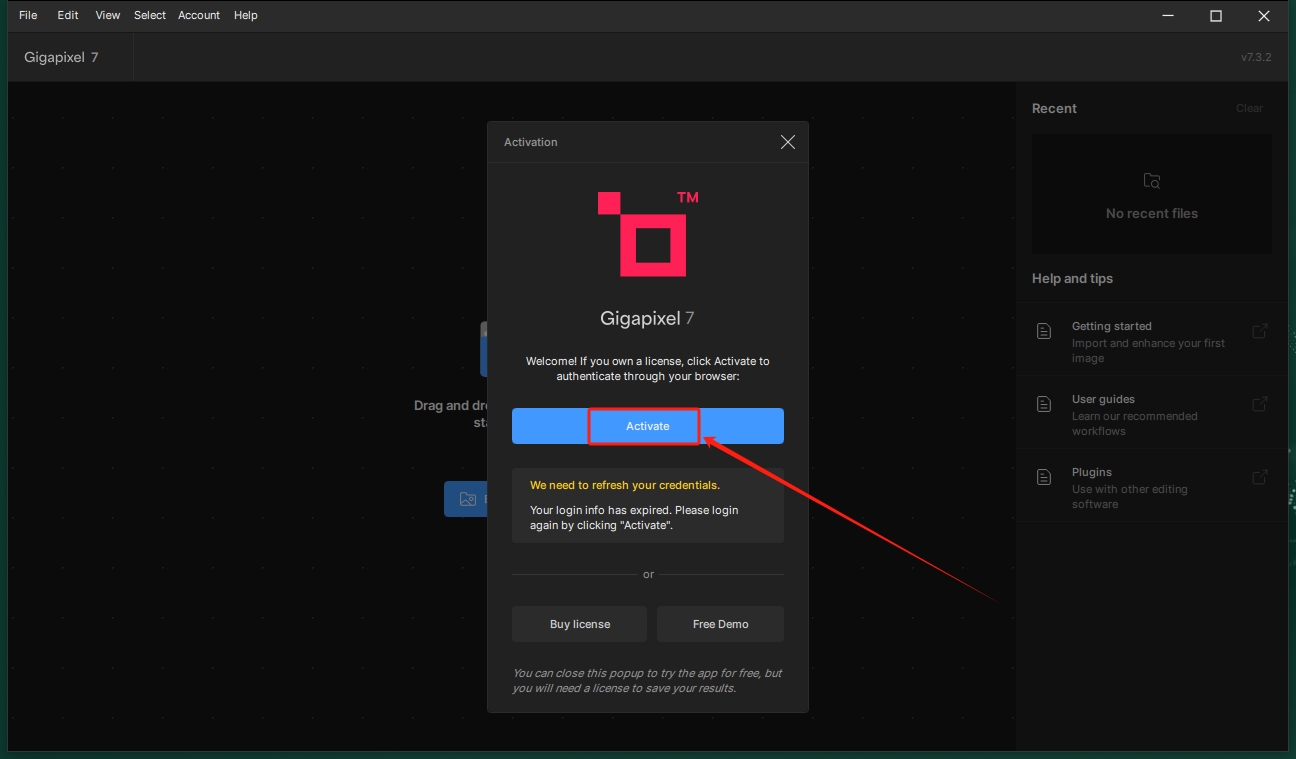Screen dimensions: 1296x759
Task: Click the 'Help and tips' heading
Action: click(1072, 278)
